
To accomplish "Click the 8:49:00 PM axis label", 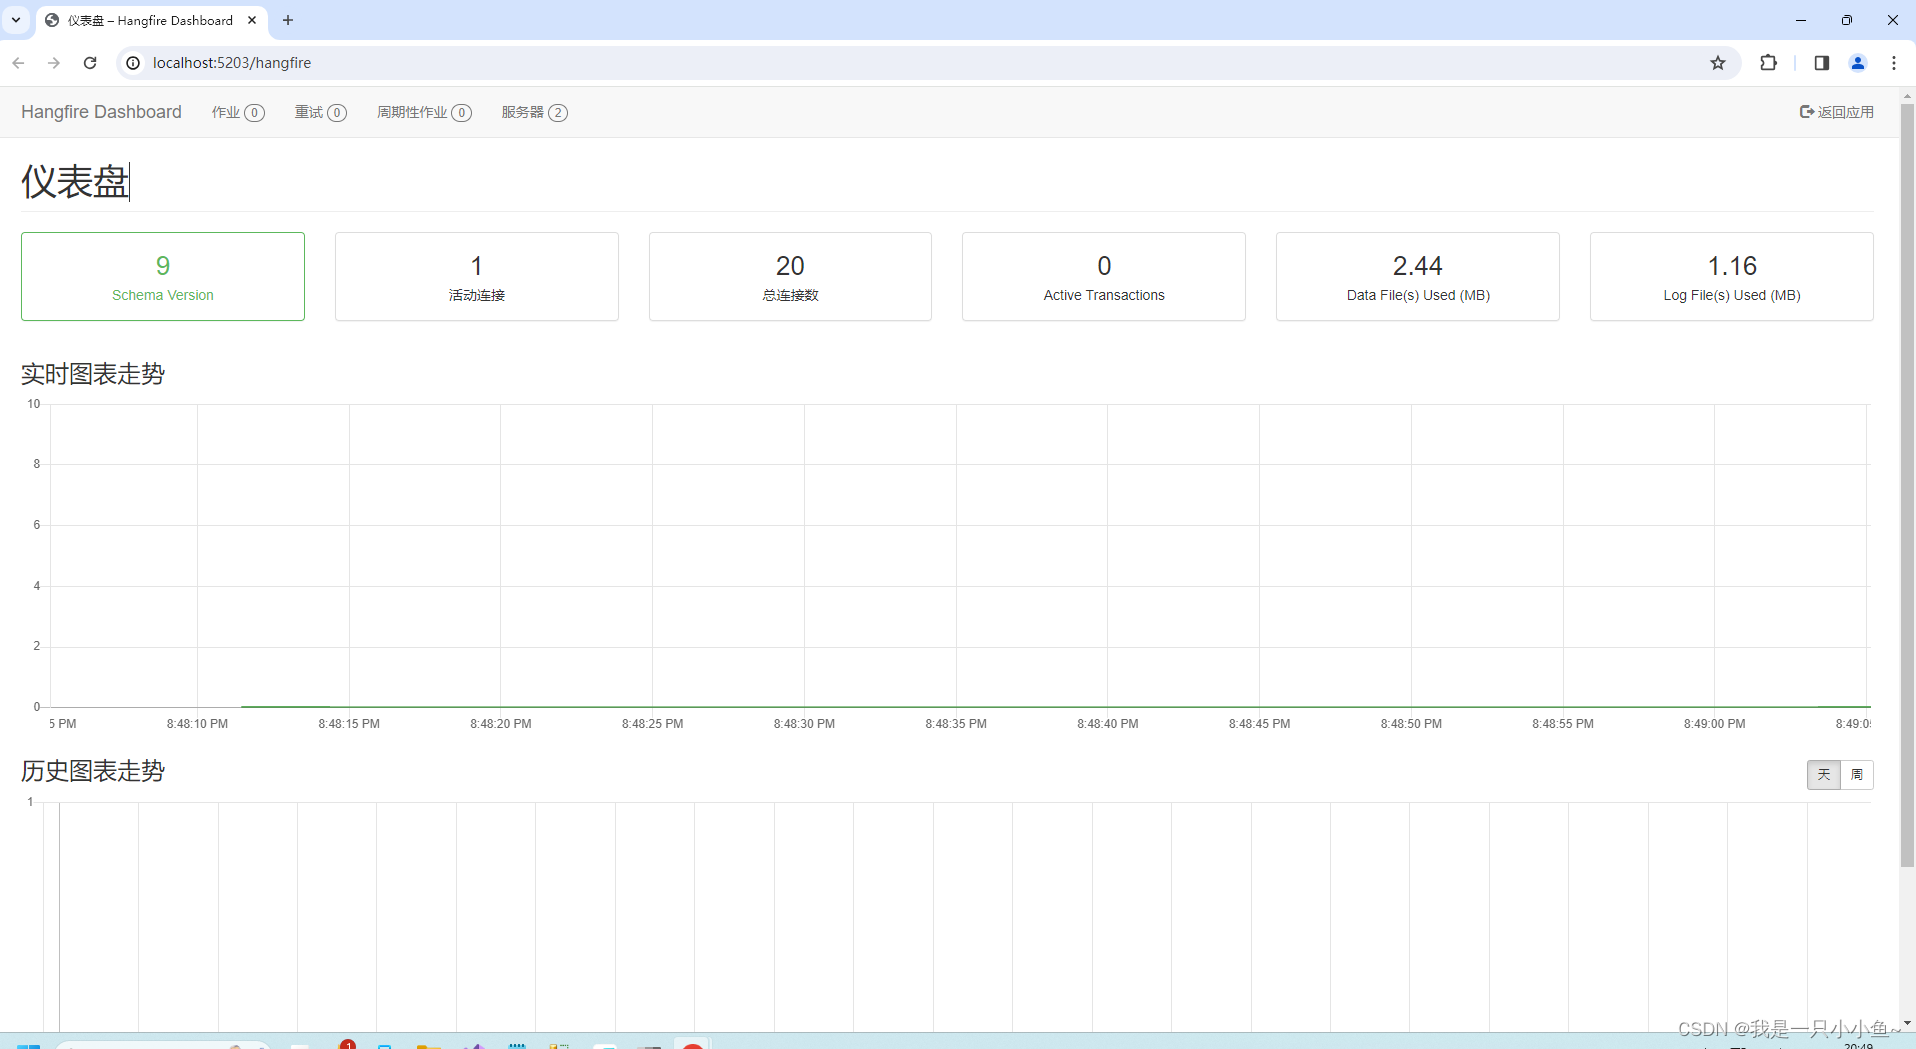I will (x=1715, y=724).
